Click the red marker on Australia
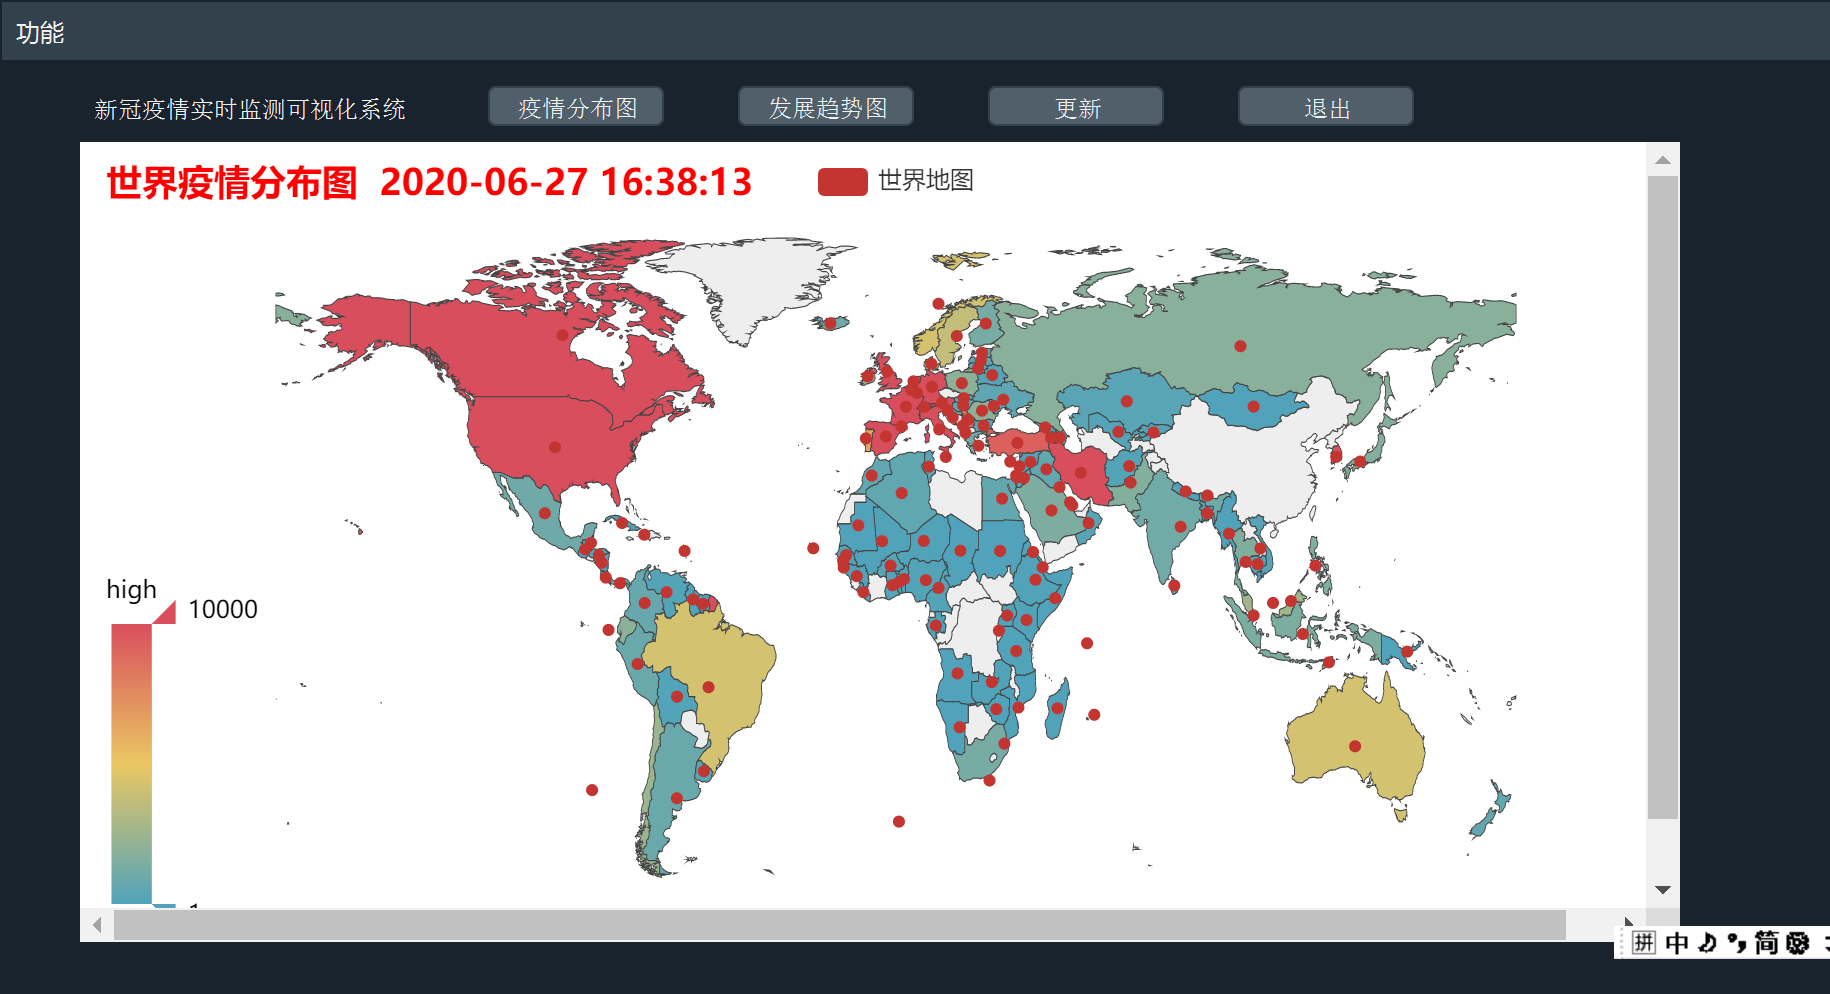This screenshot has width=1830, height=994. 1355,745
